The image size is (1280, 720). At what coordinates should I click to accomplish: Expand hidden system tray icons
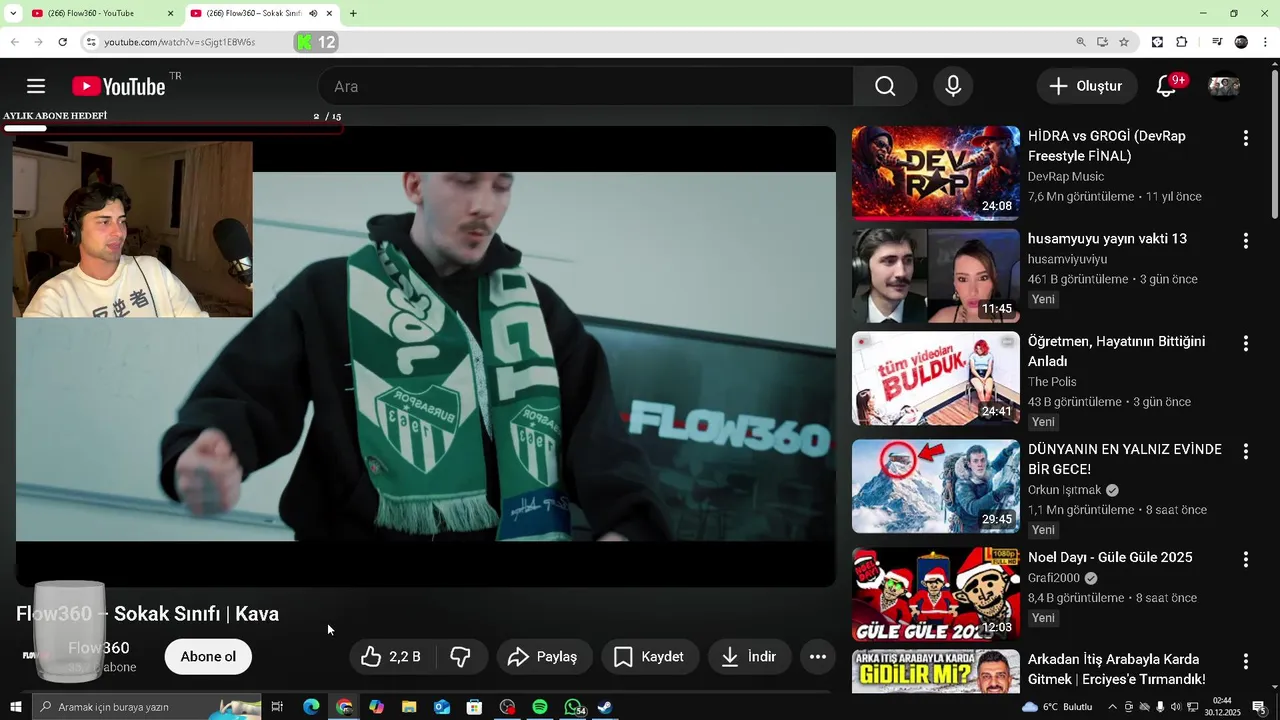(1112, 707)
